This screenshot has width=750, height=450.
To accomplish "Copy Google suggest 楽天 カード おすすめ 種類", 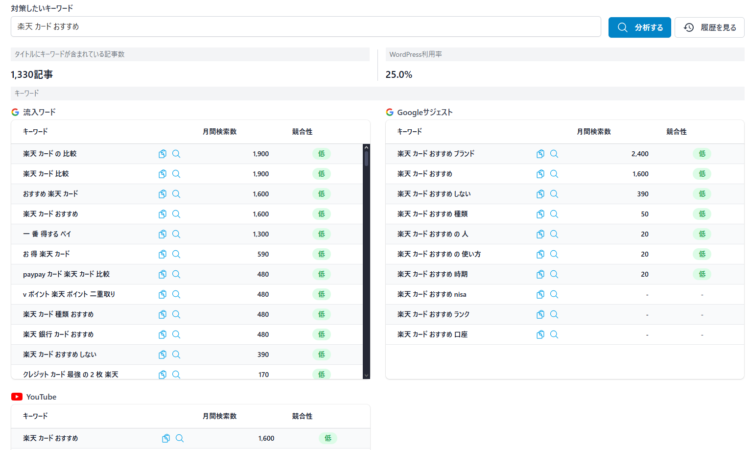I will (540, 214).
